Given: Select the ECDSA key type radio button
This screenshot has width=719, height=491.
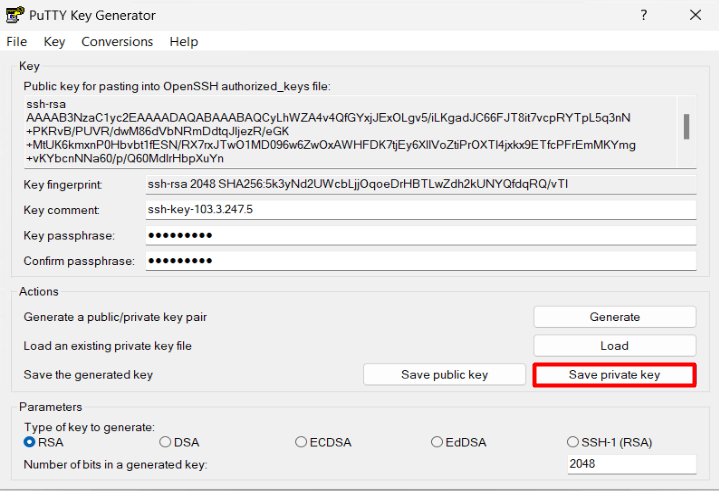Looking at the screenshot, I should pos(301,442).
